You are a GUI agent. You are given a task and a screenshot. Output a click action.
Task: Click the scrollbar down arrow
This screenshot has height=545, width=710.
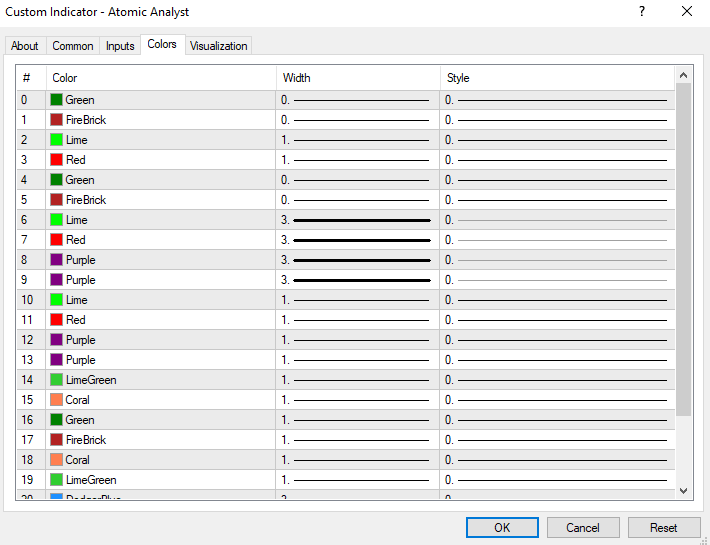pos(683,490)
